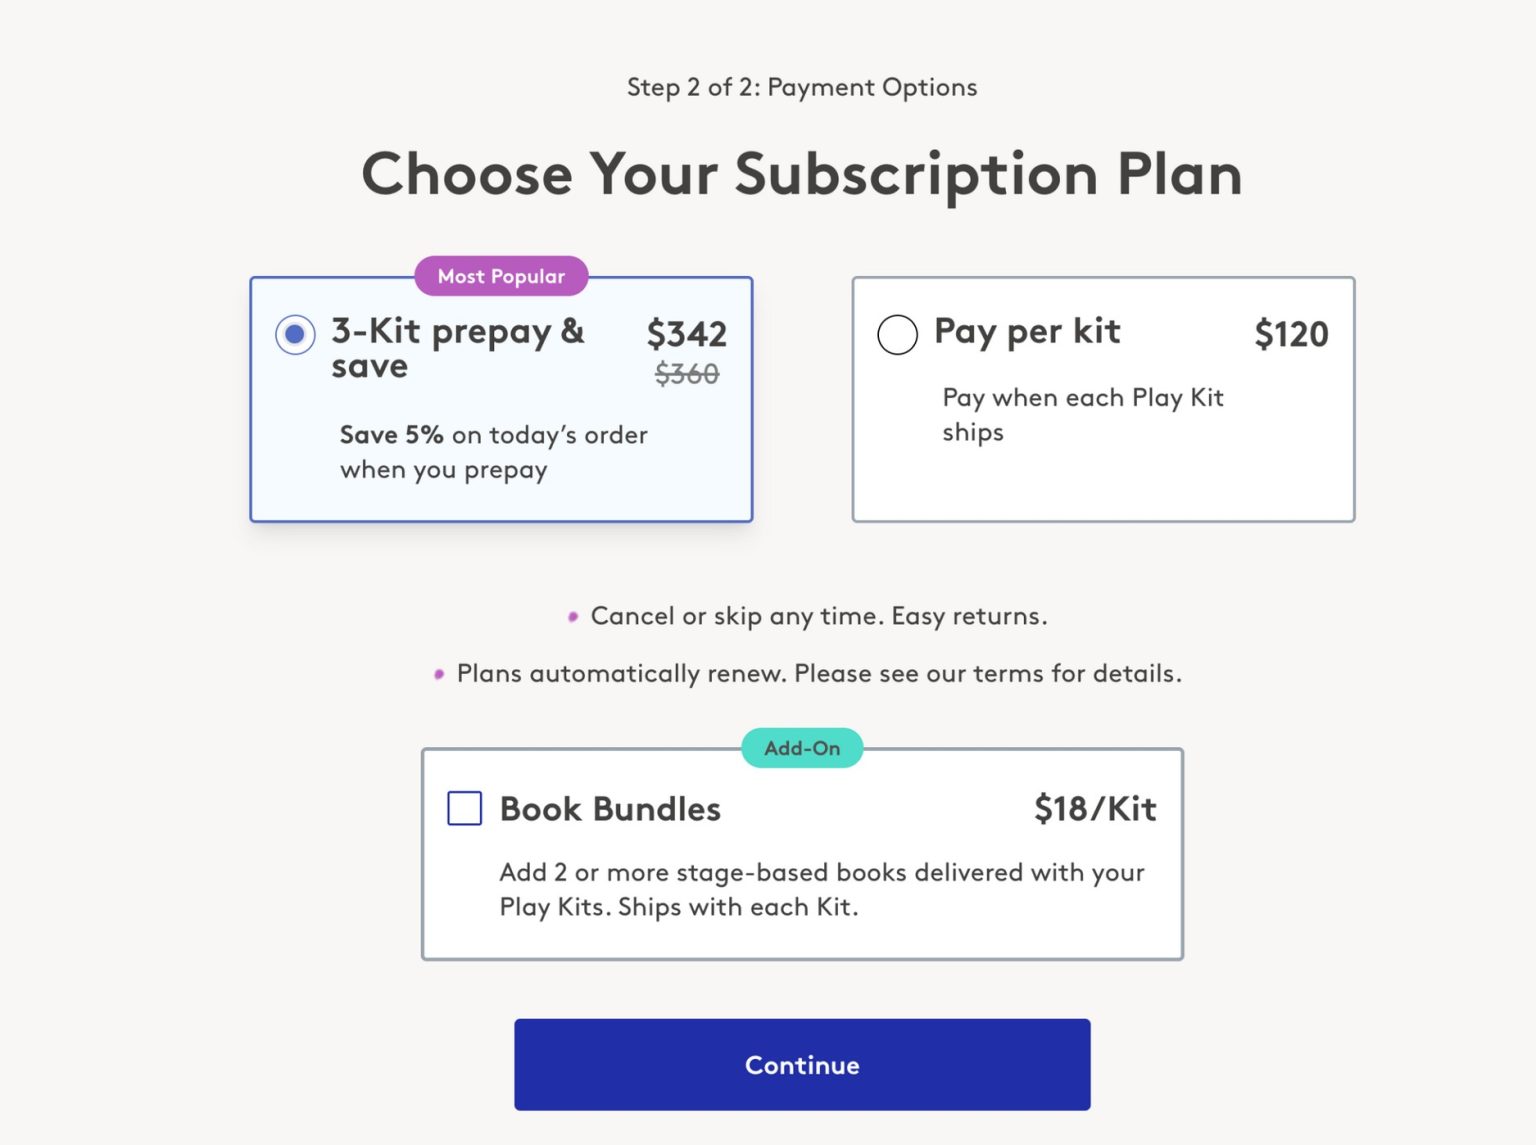Click the $120 Pay per kit price
Screen dimensions: 1536x1145
coord(1292,334)
